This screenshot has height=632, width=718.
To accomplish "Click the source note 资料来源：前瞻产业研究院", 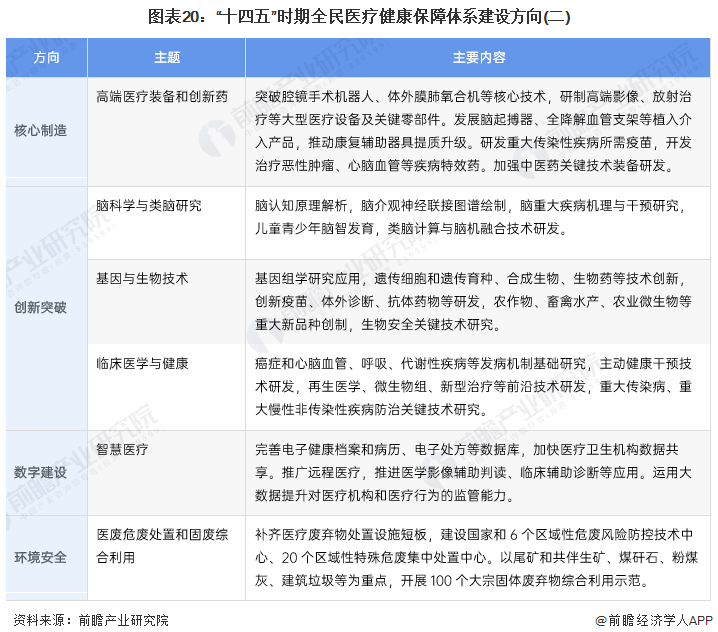I will point(91,621).
